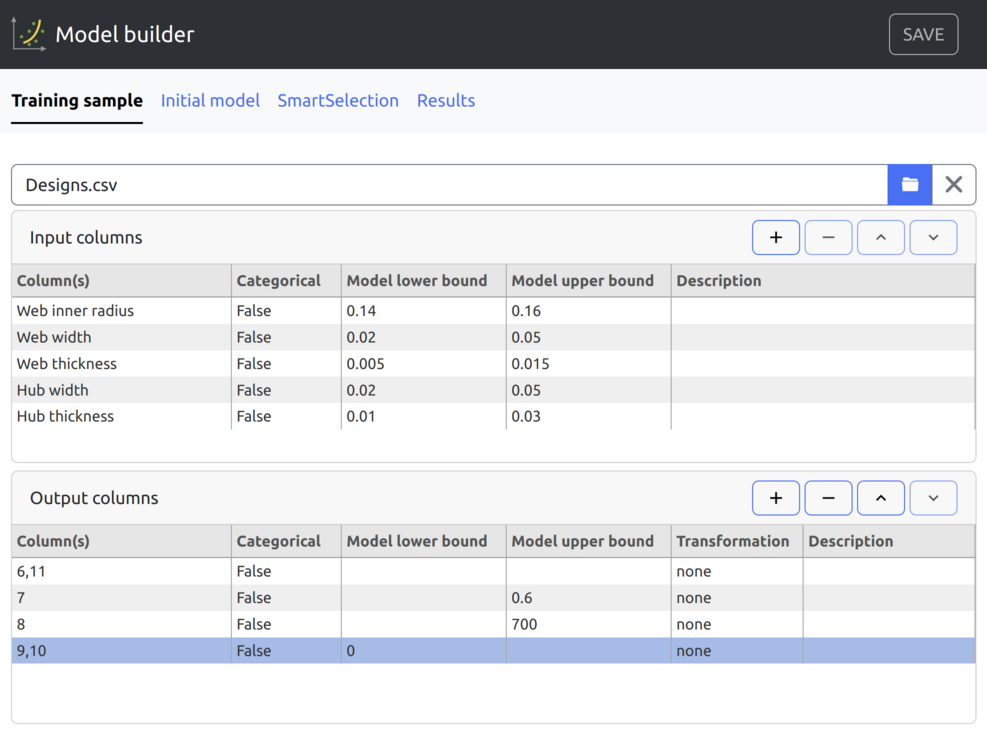The width and height of the screenshot is (987, 736).
Task: Edit upper bound 700 for column 8
Action: [x=587, y=624]
